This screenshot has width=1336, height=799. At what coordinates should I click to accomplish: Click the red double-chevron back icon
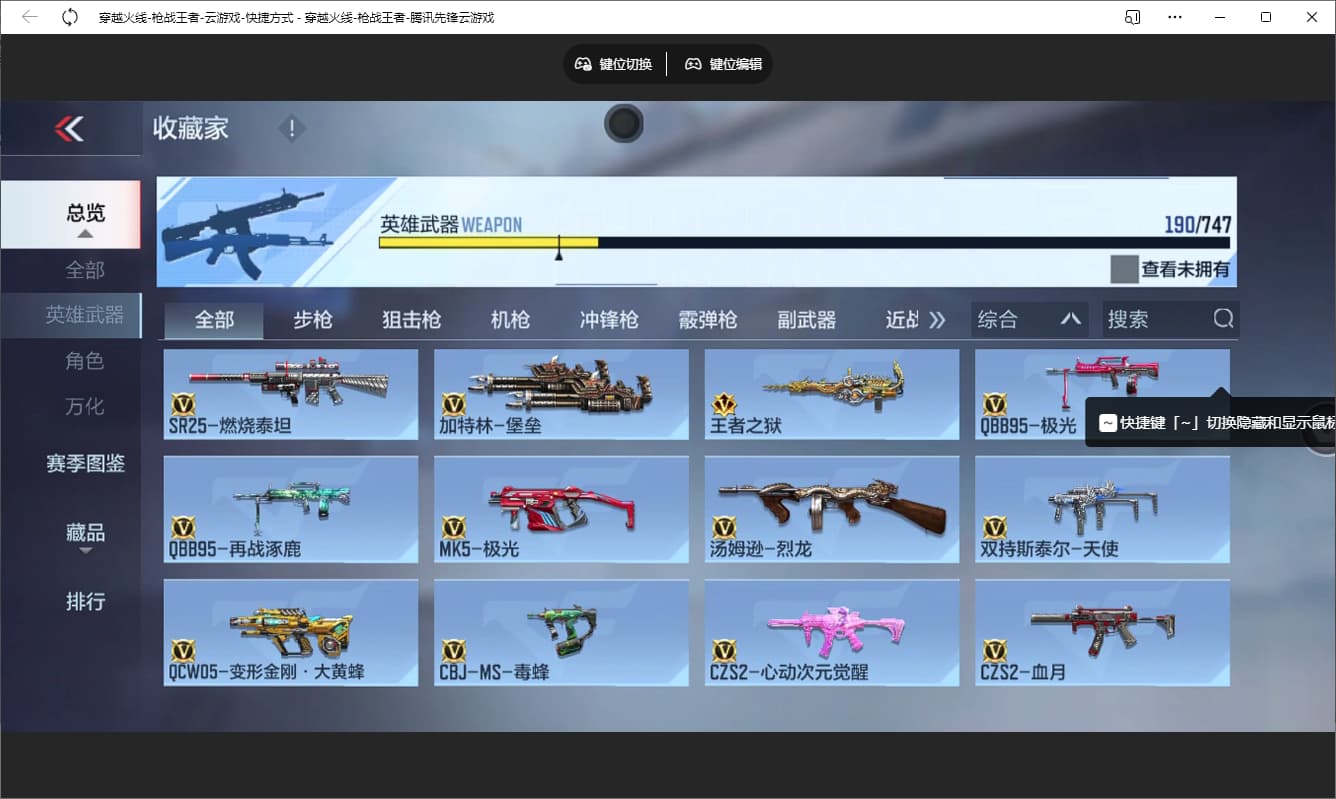(69, 128)
